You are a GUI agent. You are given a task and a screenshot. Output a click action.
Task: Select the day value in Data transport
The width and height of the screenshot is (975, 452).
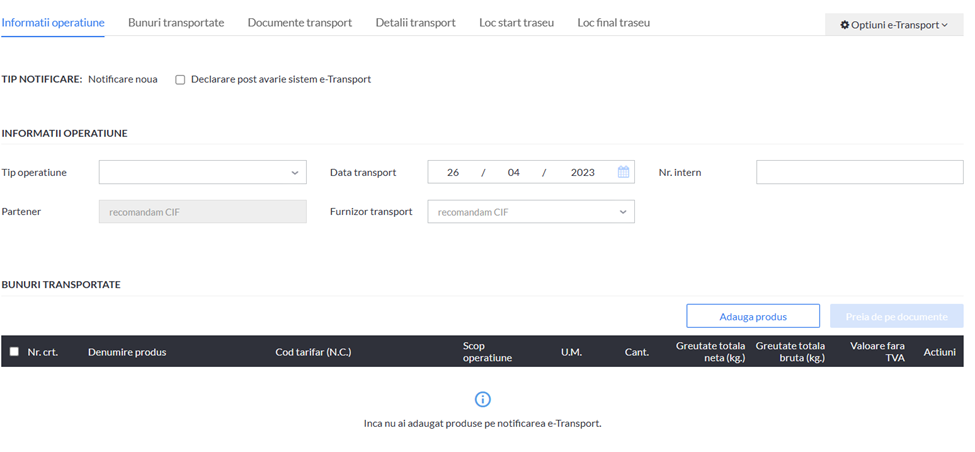click(x=453, y=173)
